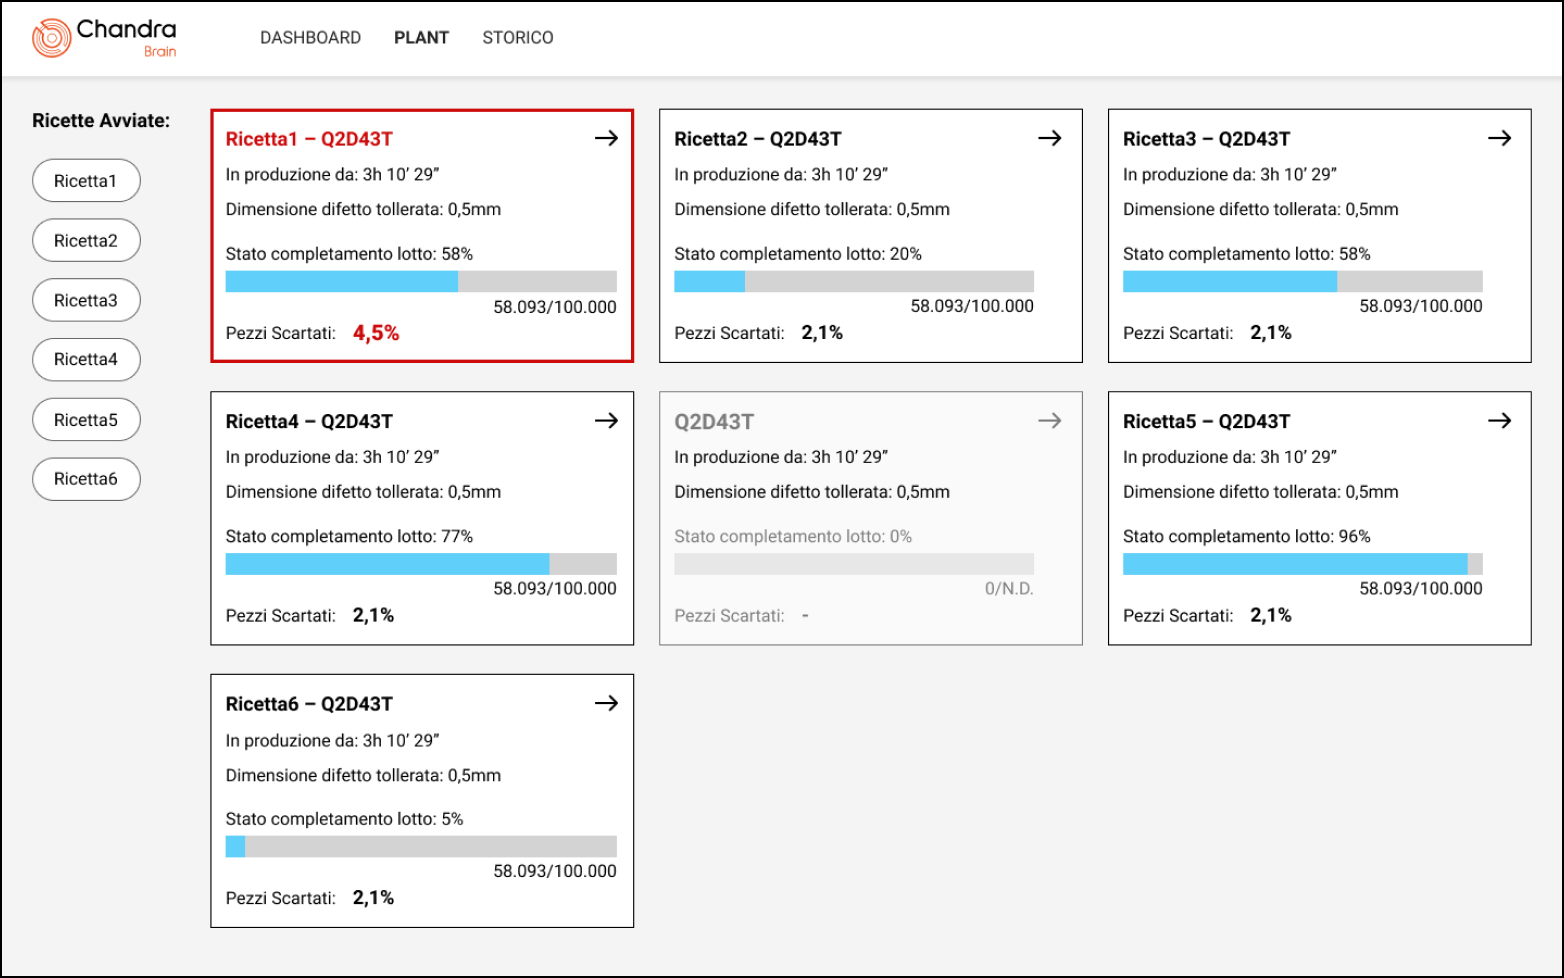Open details arrow on the Ricetta5 card
Screen dimensions: 1564x978
click(x=1500, y=421)
